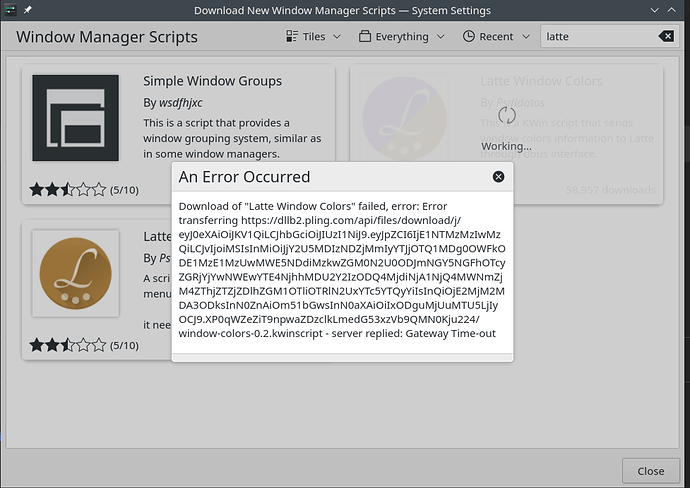Open the window menu icon in title bar
The height and width of the screenshot is (488, 690).
pos(11,10)
